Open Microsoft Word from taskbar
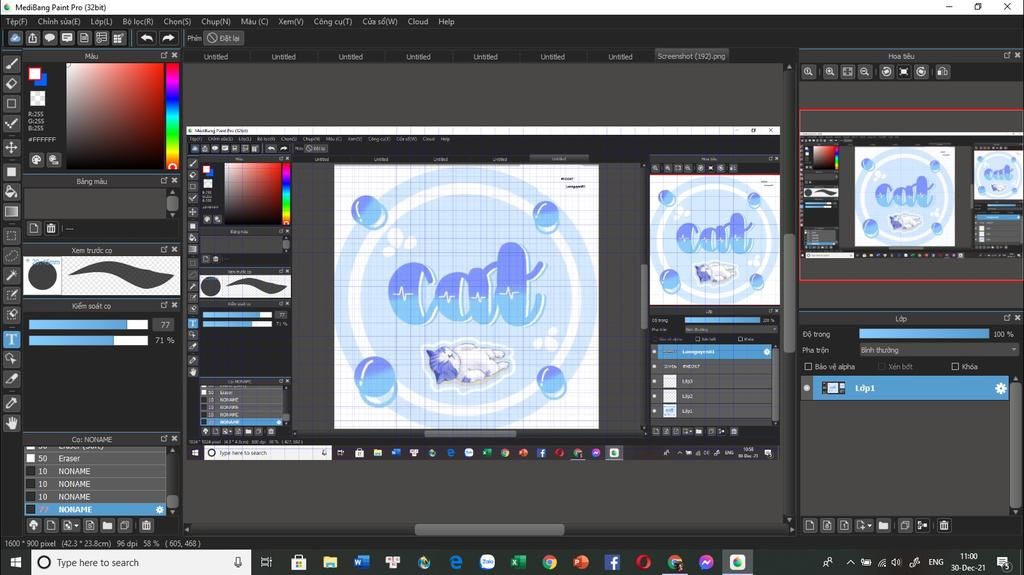1024x575 pixels. click(x=361, y=562)
